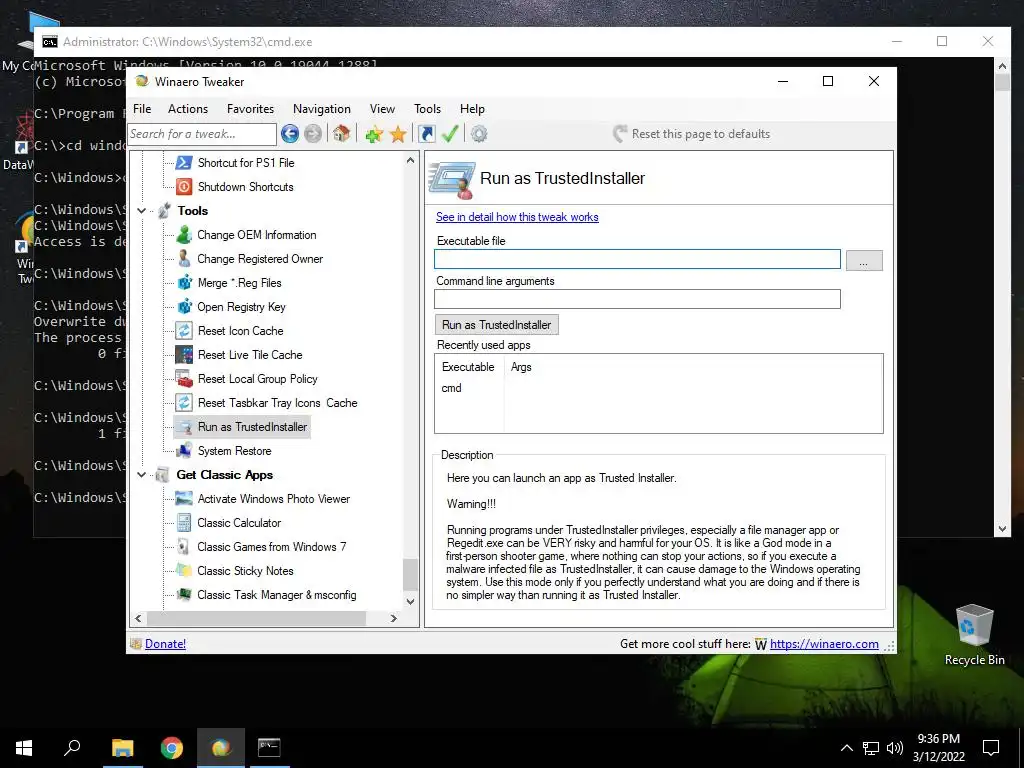The height and width of the screenshot is (768, 1024).
Task: Click tree vertical scrollbar down arrow
Action: [410, 601]
